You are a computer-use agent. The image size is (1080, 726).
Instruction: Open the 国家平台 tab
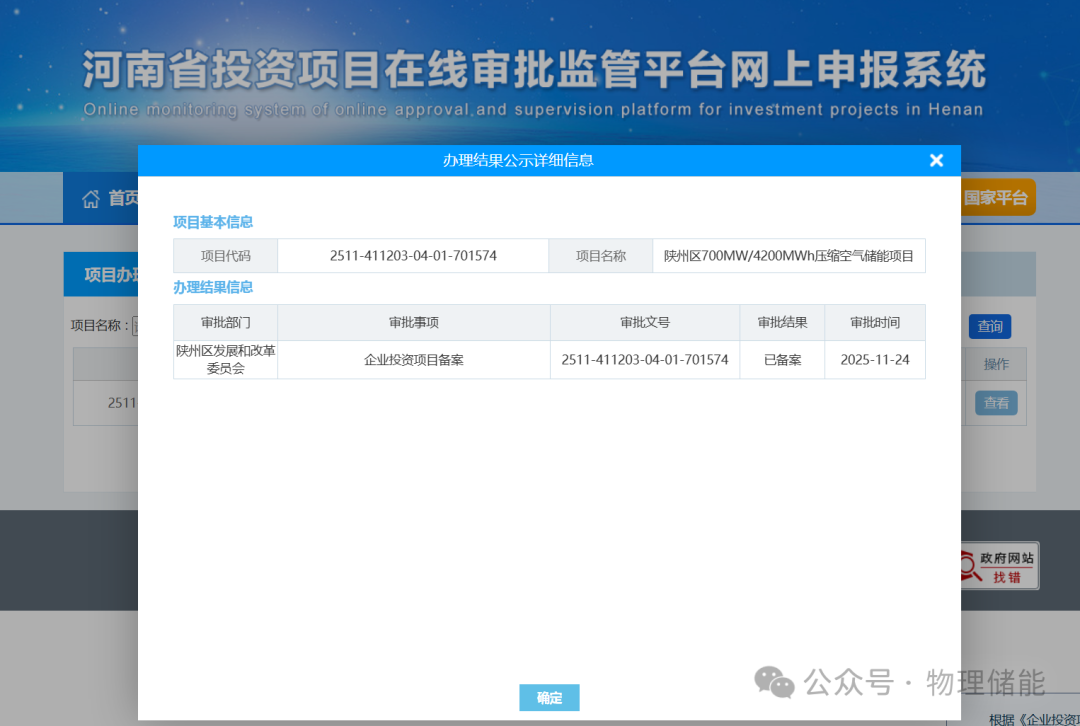[x=996, y=198]
